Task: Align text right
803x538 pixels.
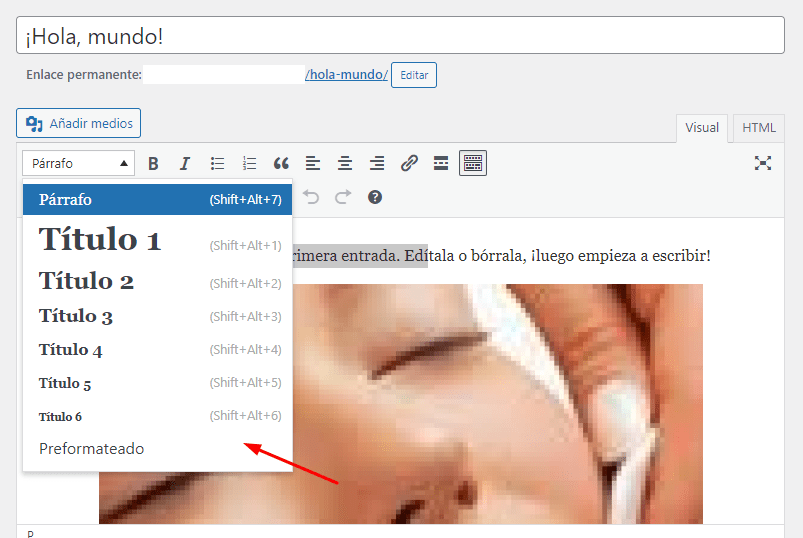Action: click(377, 163)
